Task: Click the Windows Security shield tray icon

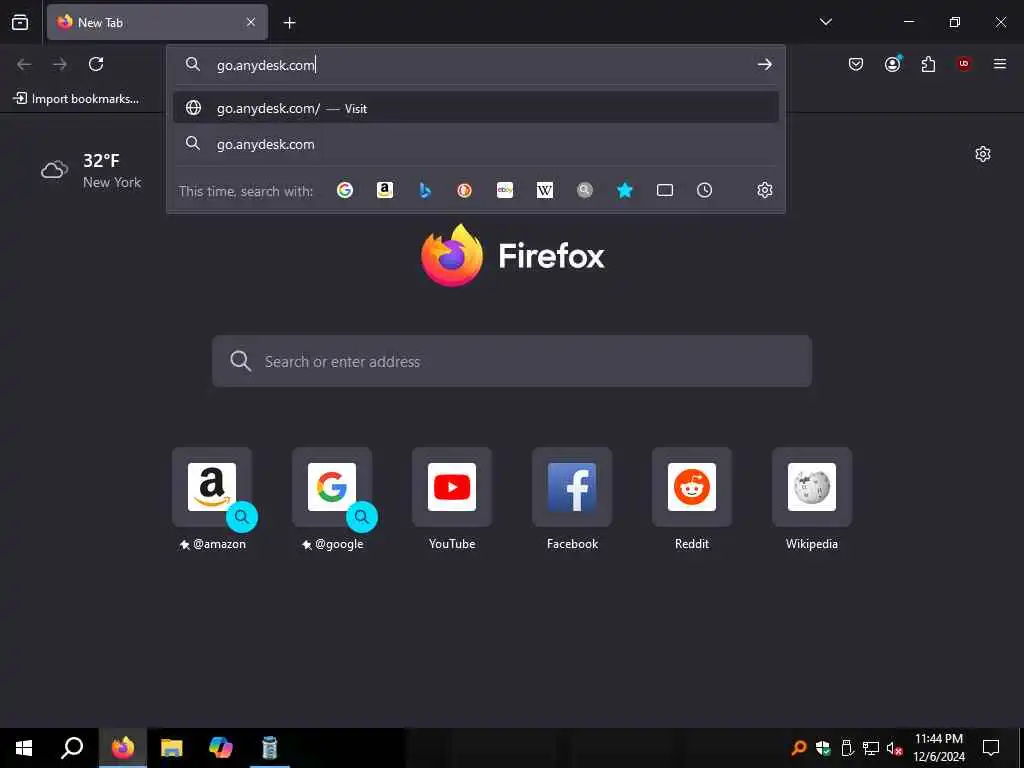Action: pyautogui.click(x=823, y=748)
